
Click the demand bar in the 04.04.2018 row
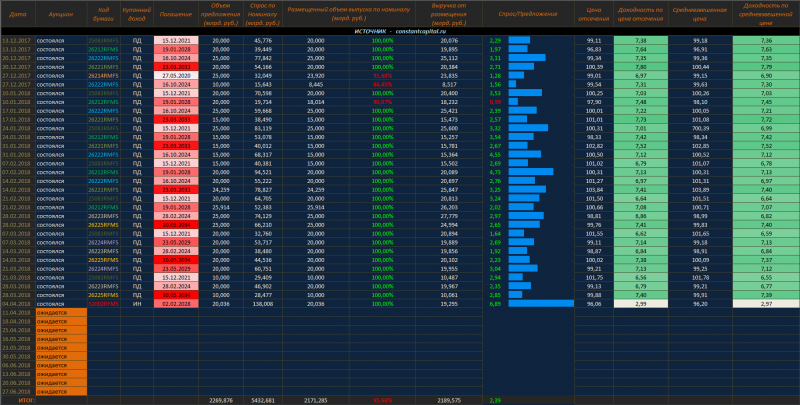point(541,303)
